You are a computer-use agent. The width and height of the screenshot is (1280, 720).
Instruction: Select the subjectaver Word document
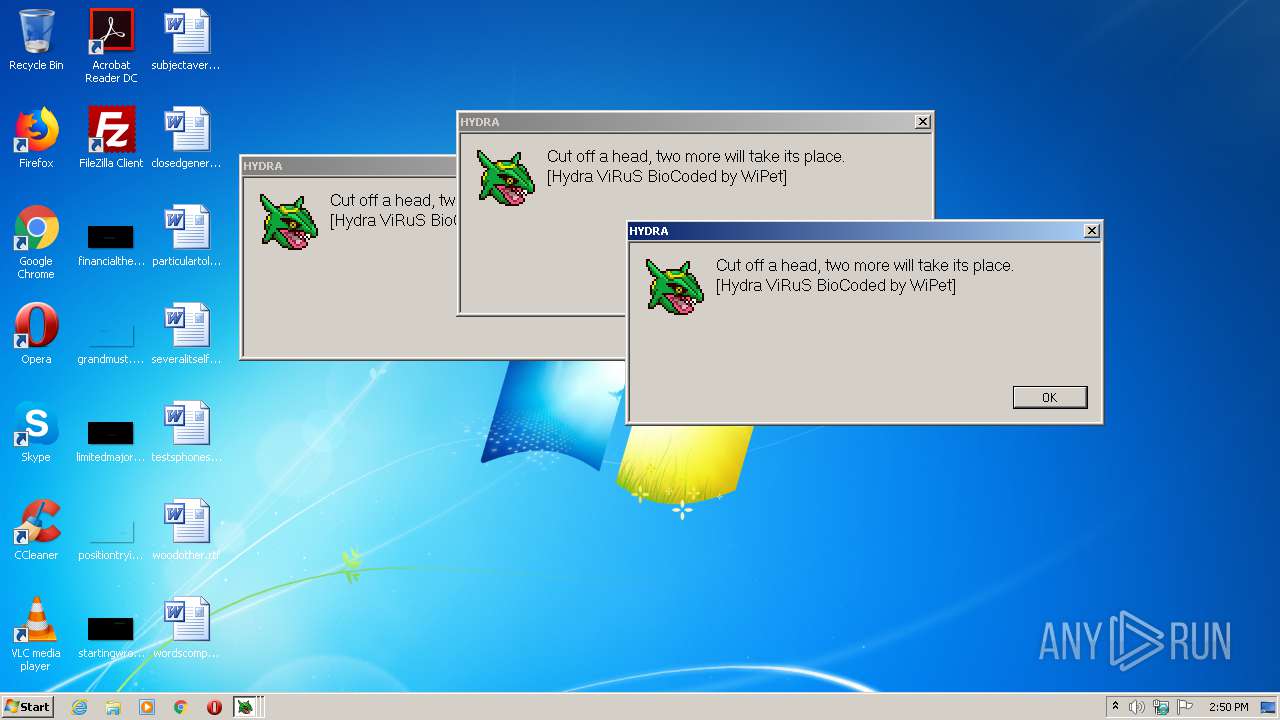pyautogui.click(x=186, y=40)
